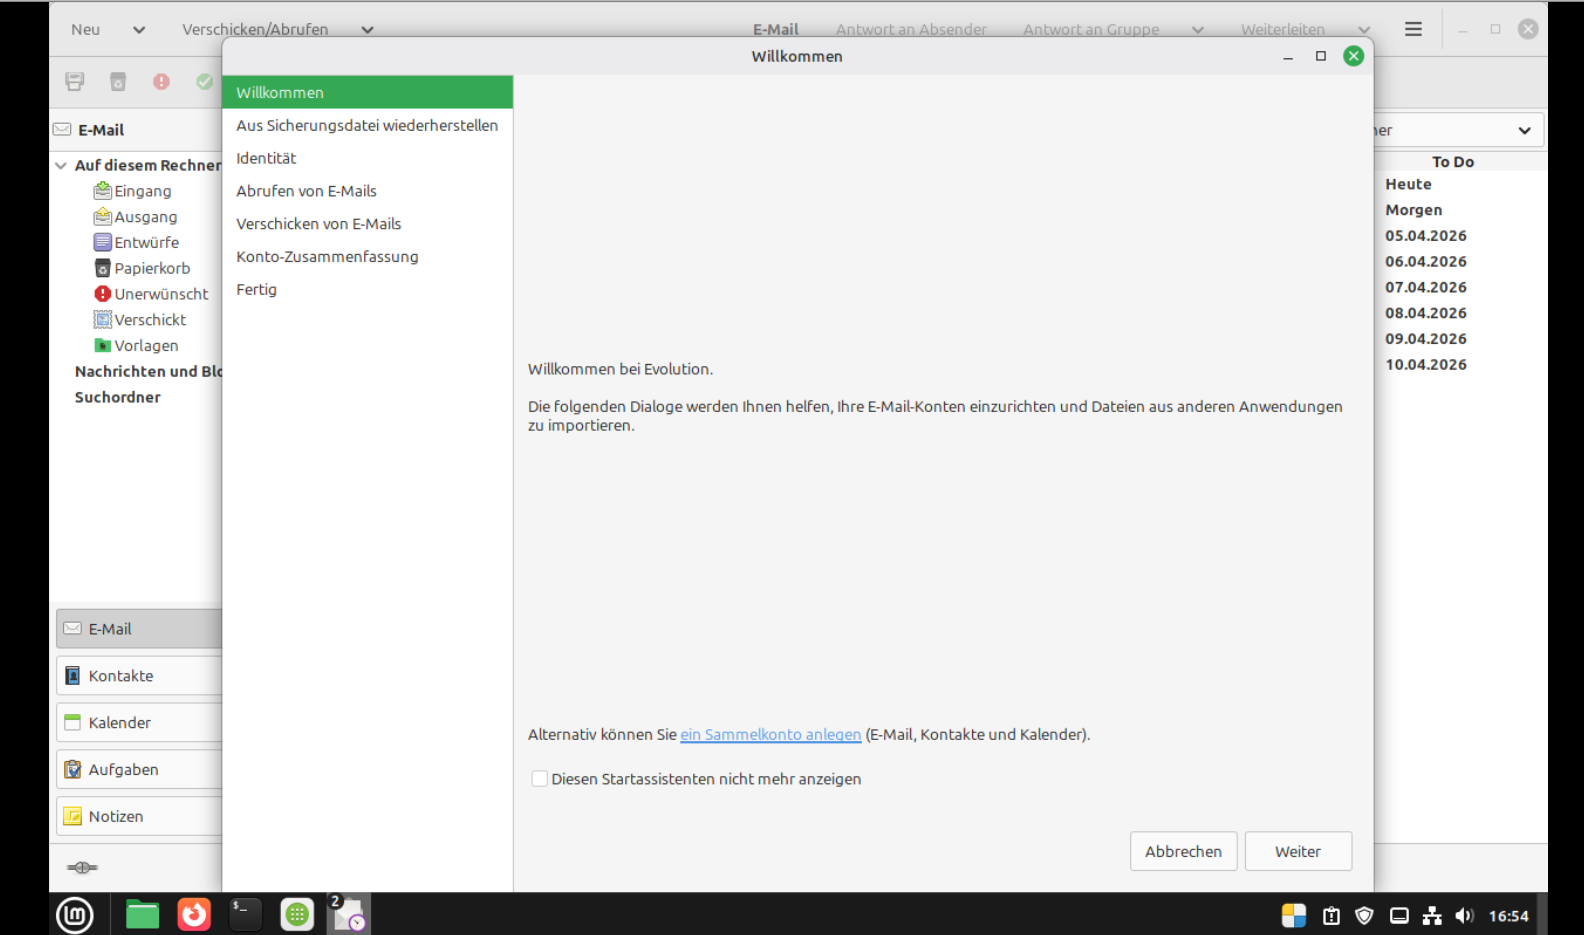Open the 'ein Sammelkonto anlegen' link
This screenshot has height=935, width=1584.
click(770, 735)
